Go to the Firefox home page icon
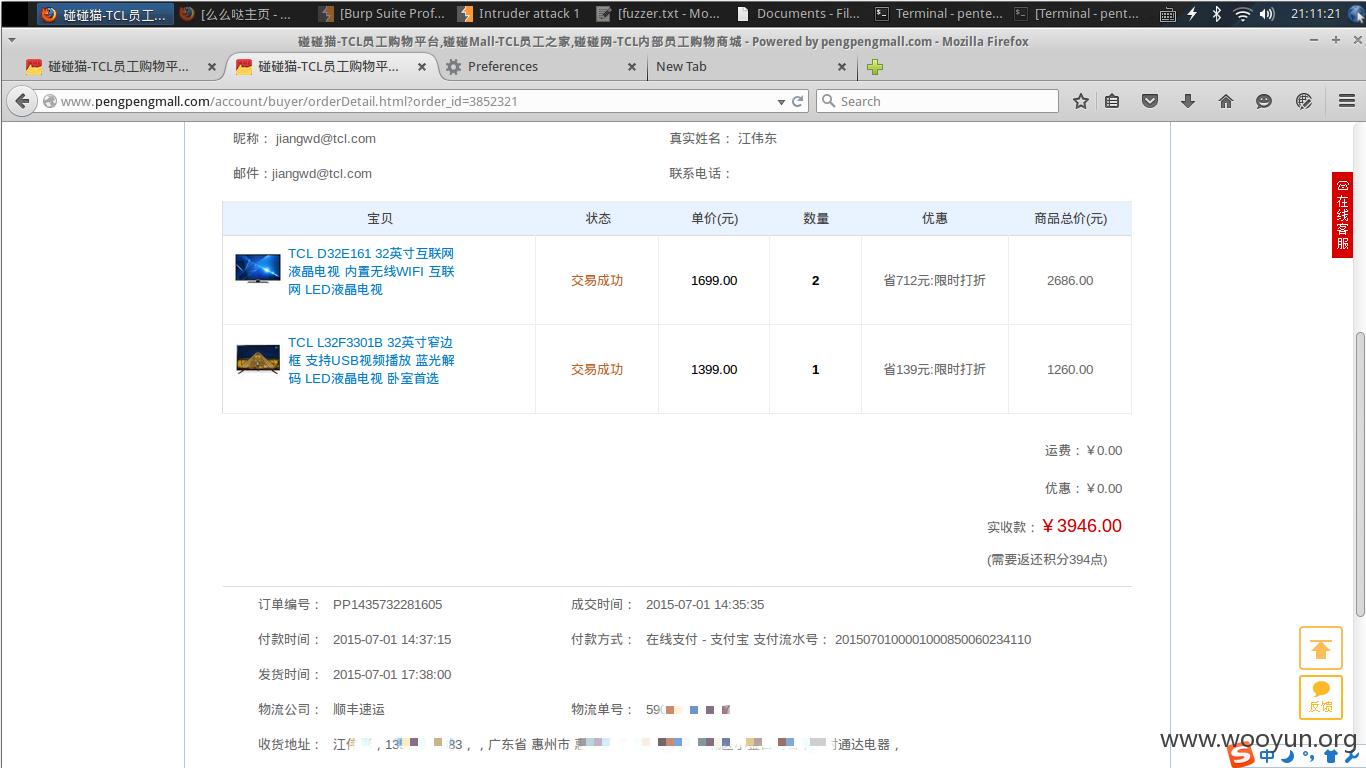Viewport: 1366px width, 768px height. tap(1226, 101)
